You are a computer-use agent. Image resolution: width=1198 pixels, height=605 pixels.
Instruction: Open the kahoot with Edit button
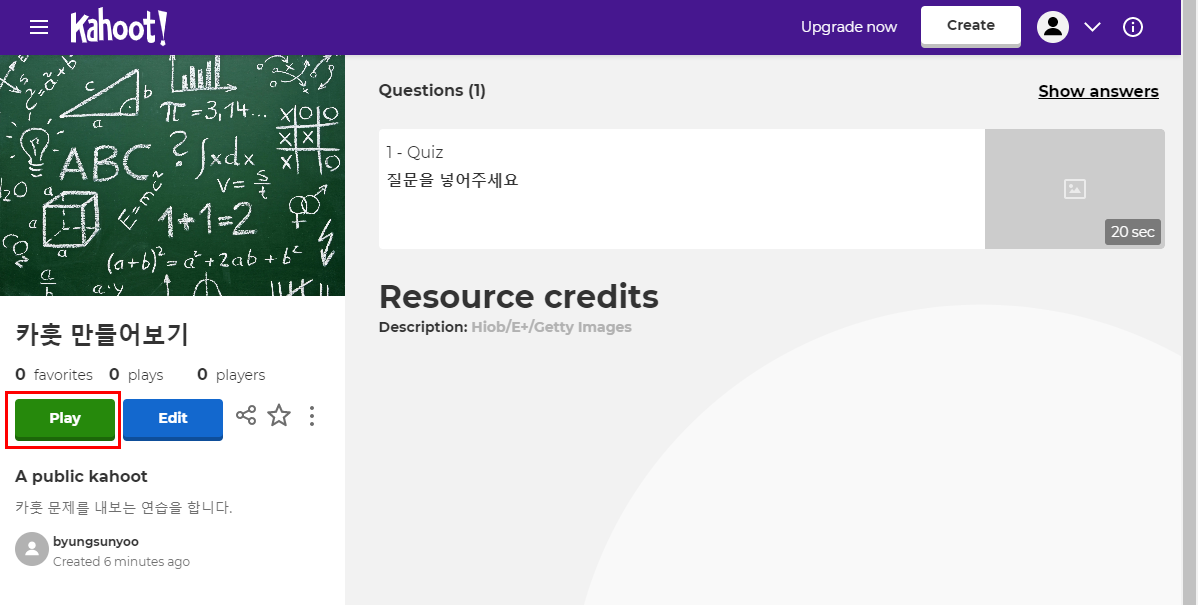(x=173, y=419)
